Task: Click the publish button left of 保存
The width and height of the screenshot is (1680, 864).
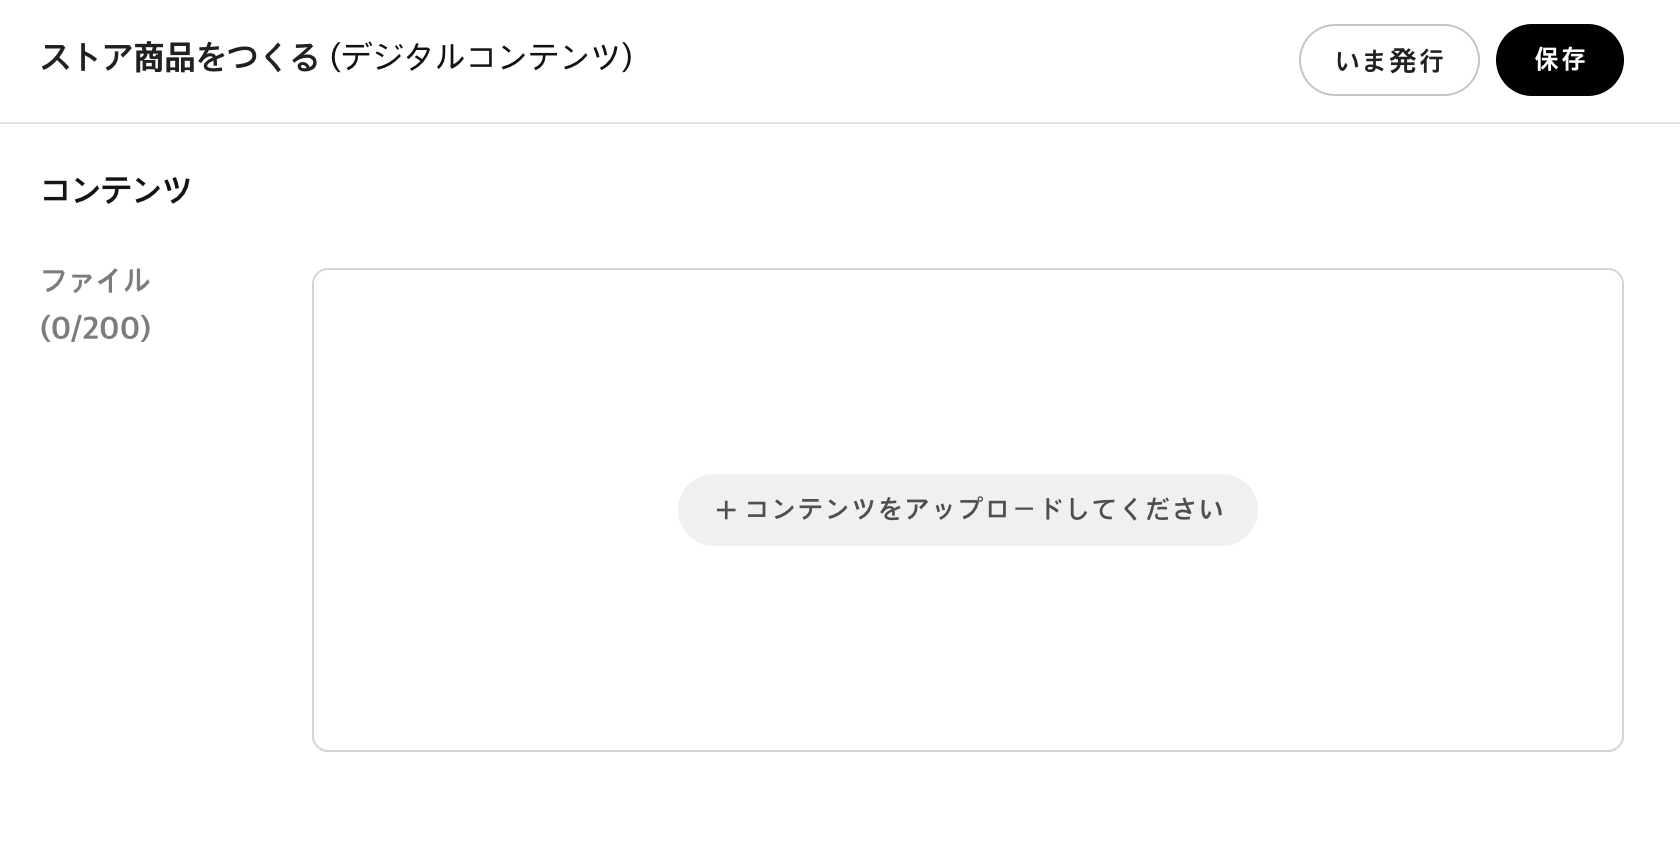Action: pyautogui.click(x=1389, y=60)
